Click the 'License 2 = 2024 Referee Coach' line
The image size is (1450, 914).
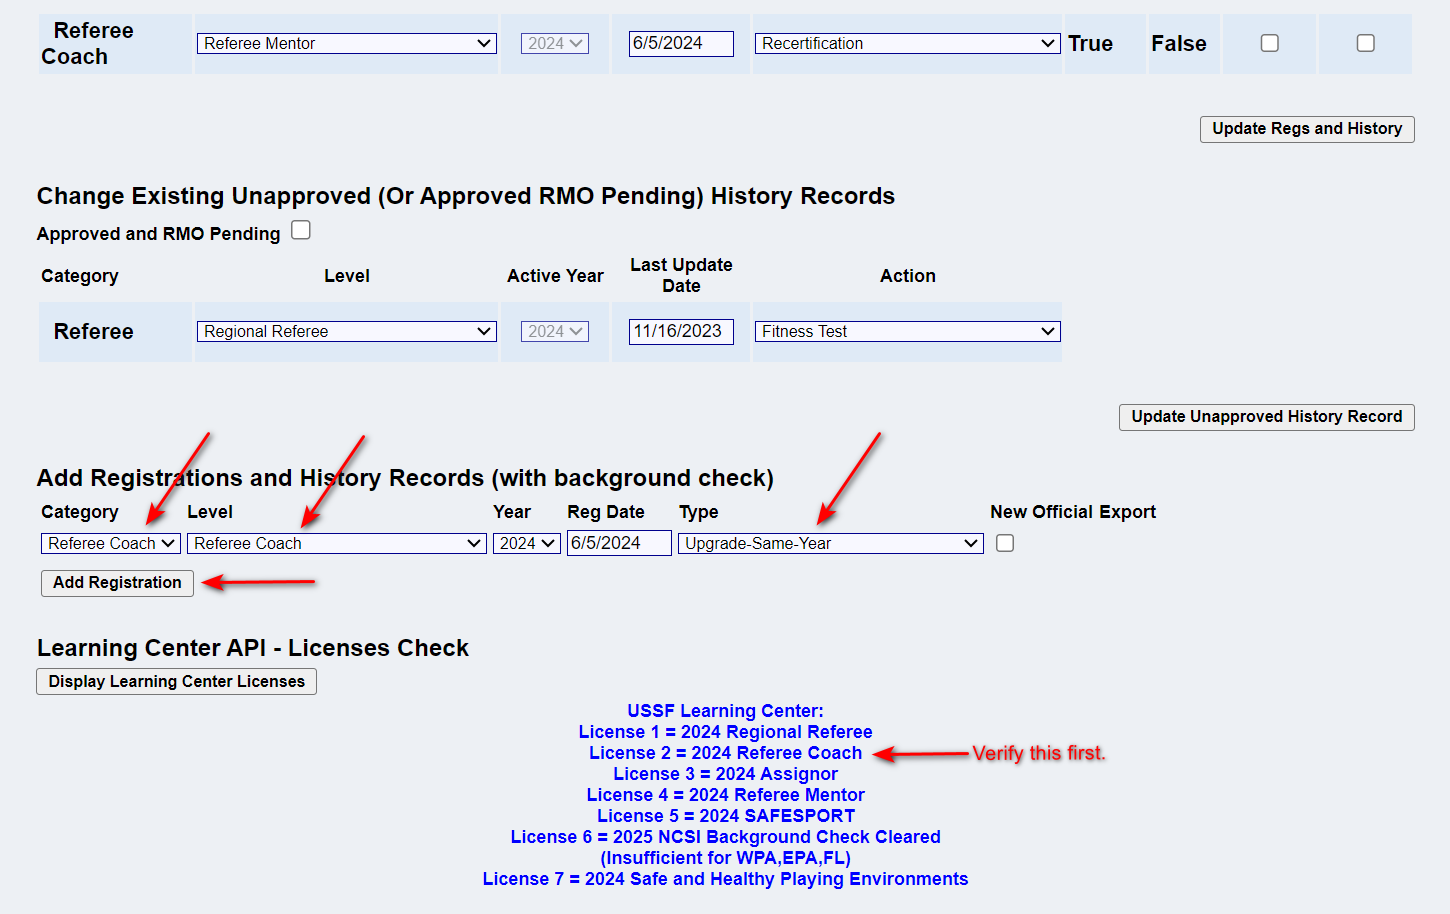pos(726,753)
